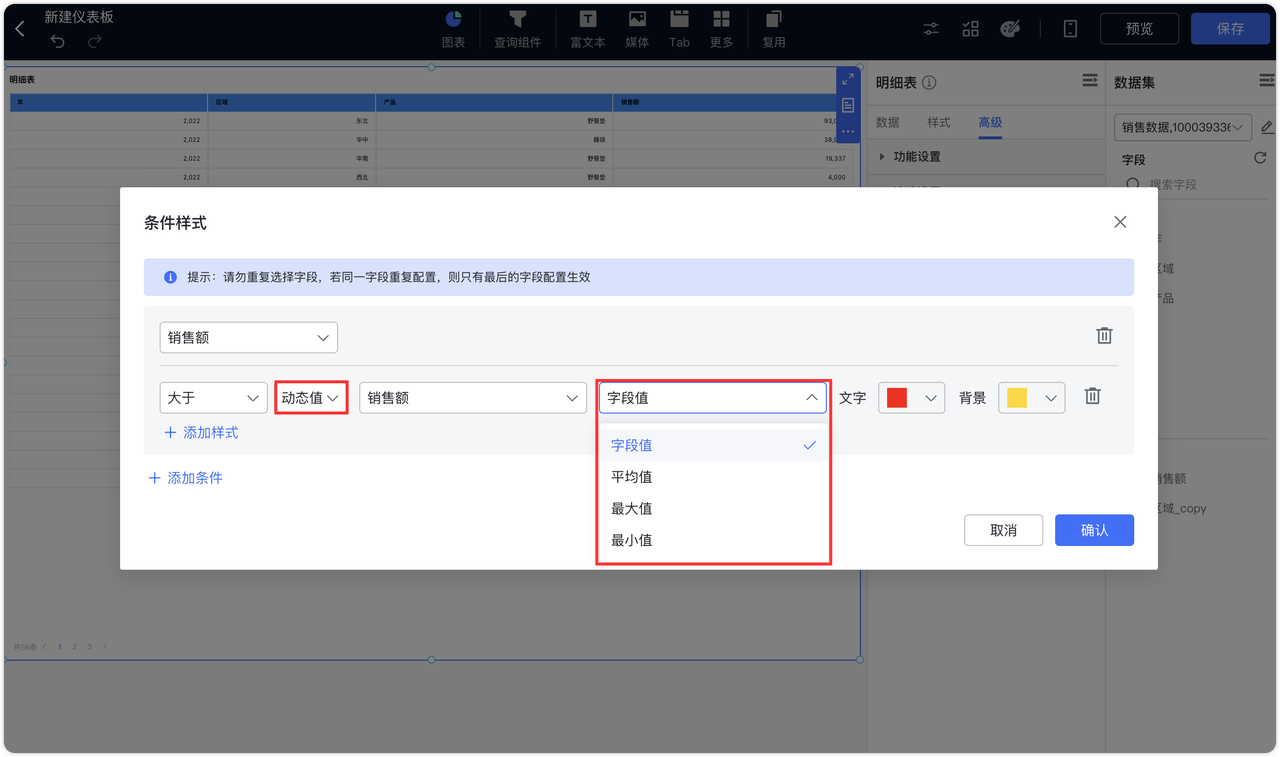1280x757 pixels.
Task: Click the 预览 preview button
Action: click(1139, 29)
